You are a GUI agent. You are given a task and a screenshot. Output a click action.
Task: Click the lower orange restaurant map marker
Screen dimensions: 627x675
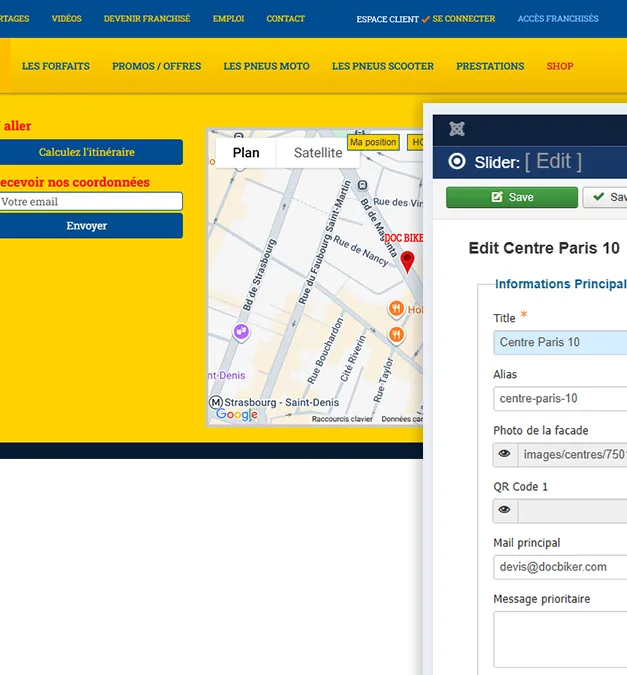[x=396, y=335]
